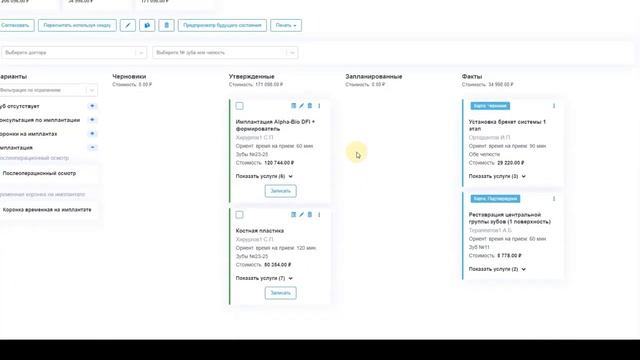Open three-dot menu on Костная пластика card
640x360 pixels.
319,215
